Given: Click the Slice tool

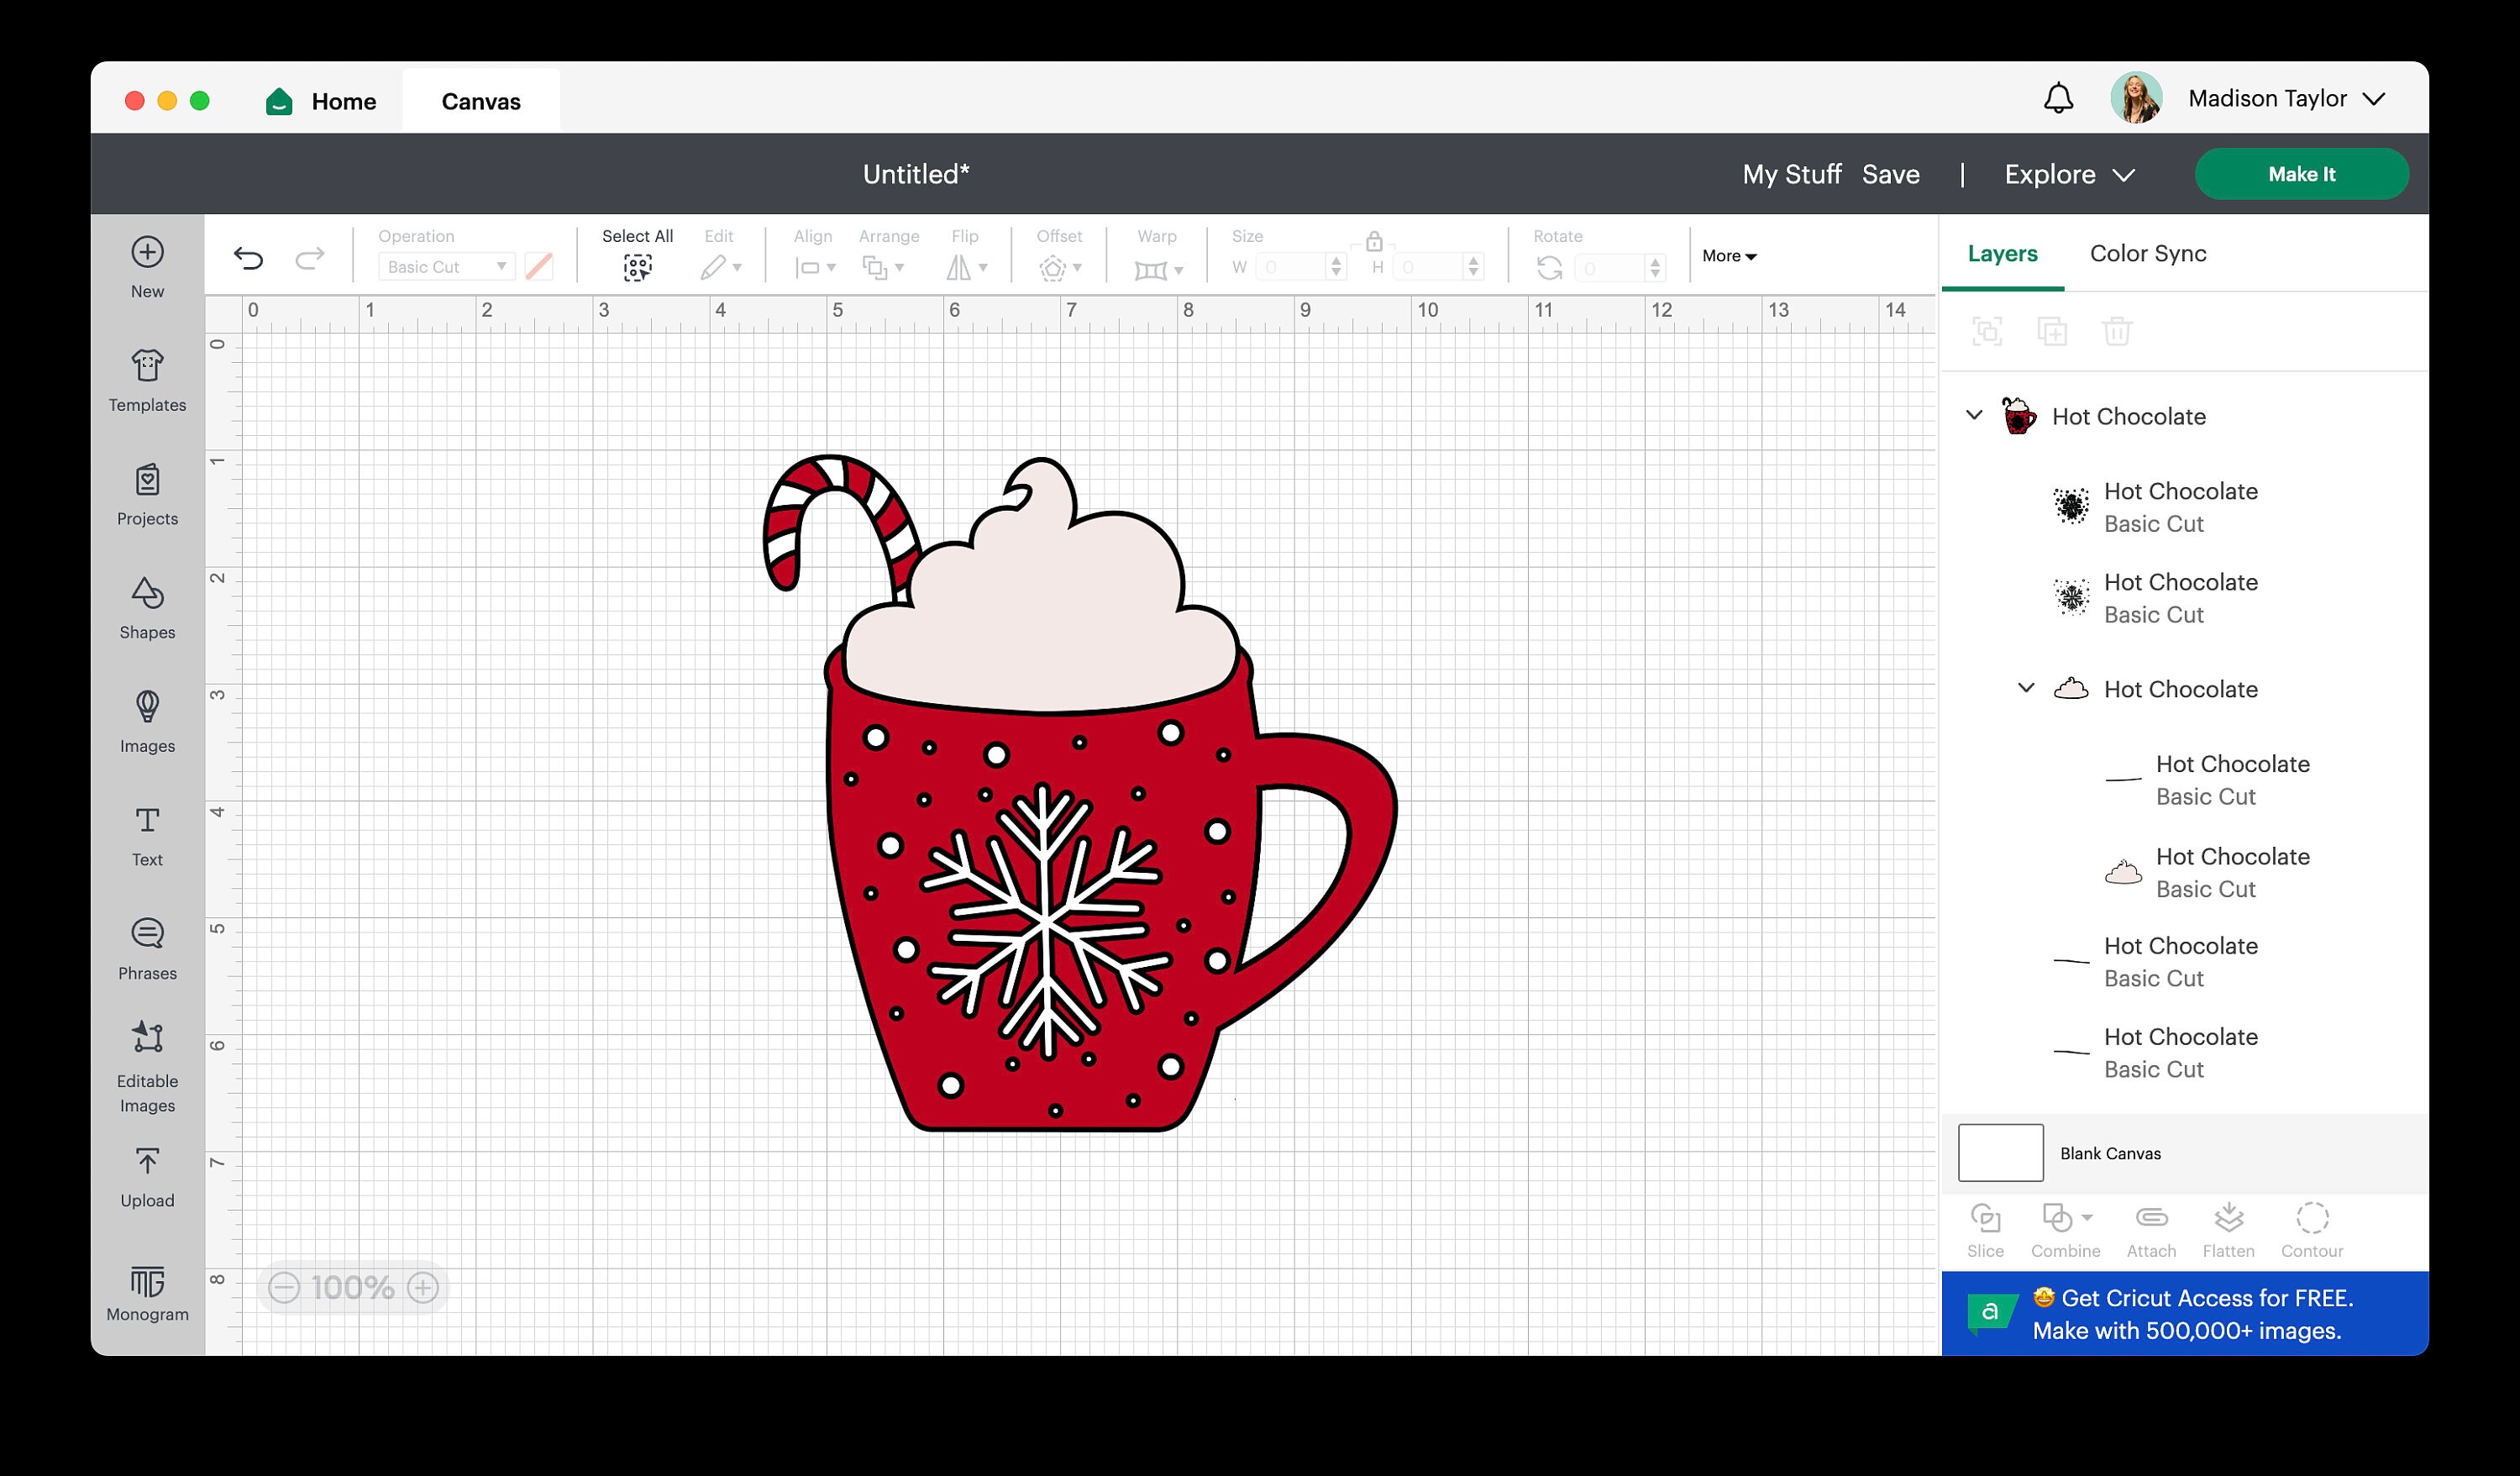Looking at the screenshot, I should 1985,1228.
